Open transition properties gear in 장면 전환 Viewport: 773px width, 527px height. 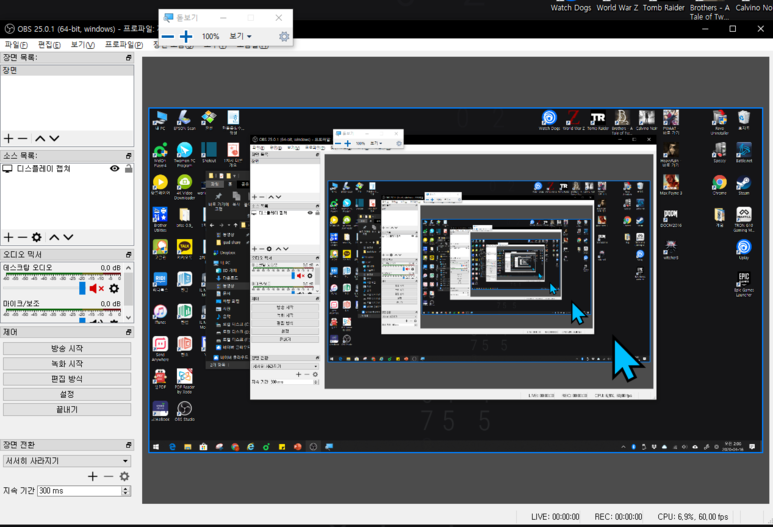pyautogui.click(x=124, y=476)
